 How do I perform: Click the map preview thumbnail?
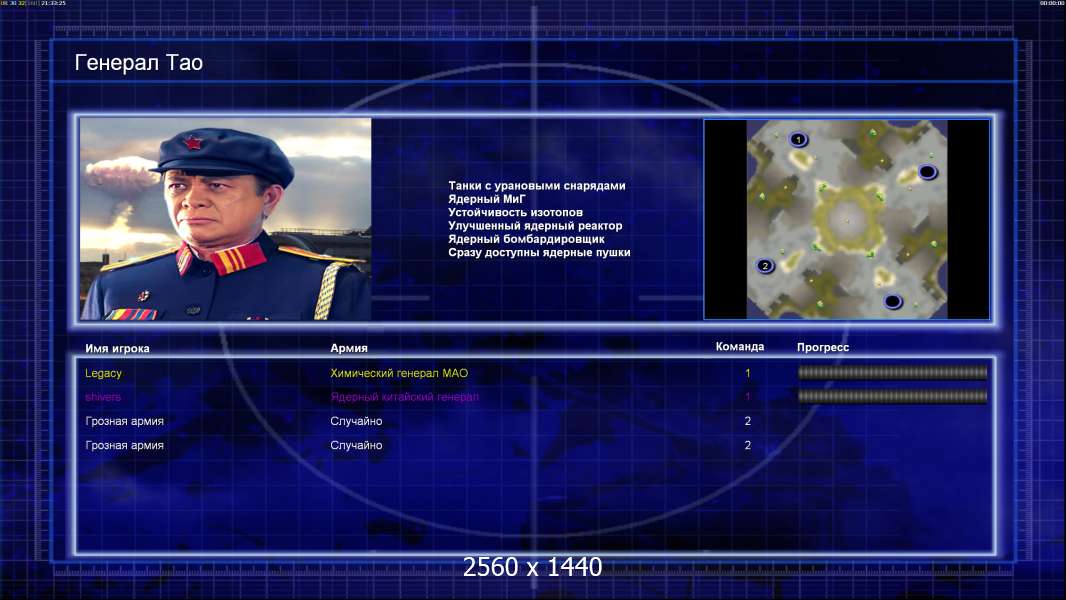point(846,219)
